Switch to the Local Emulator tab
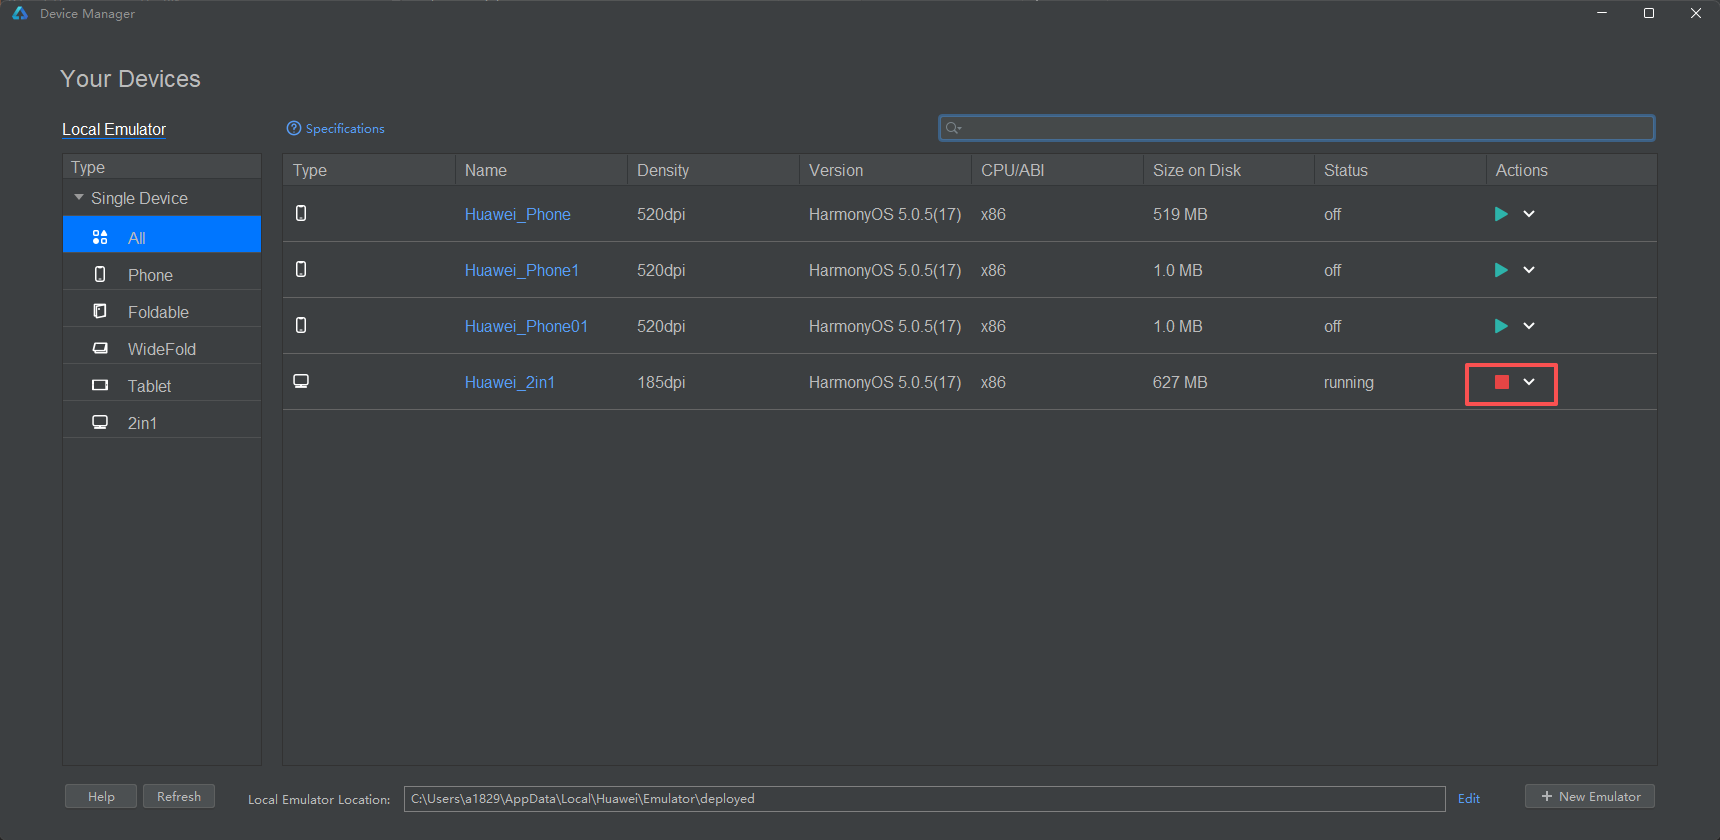Viewport: 1720px width, 840px height. pyautogui.click(x=114, y=129)
